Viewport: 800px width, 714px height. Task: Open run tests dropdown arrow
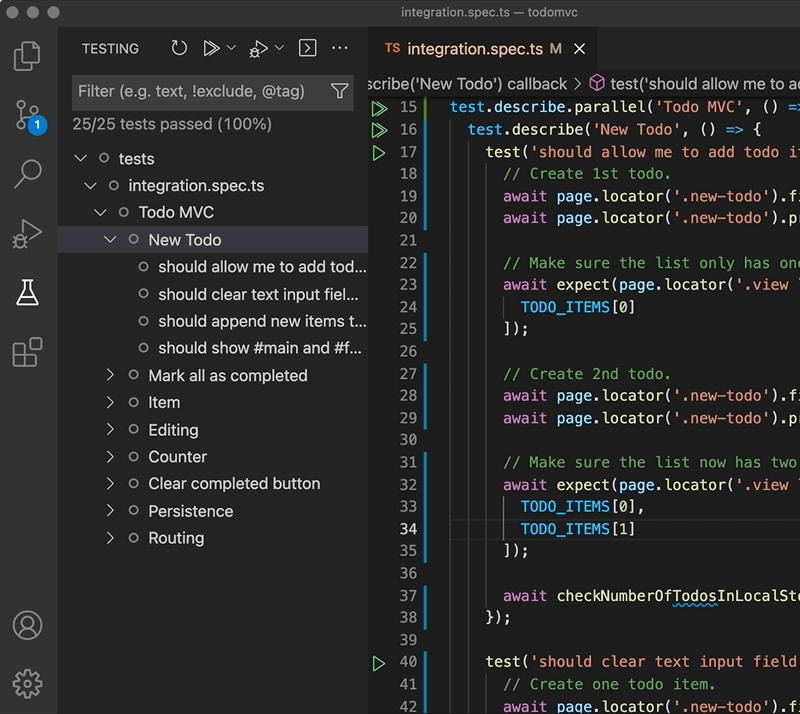(x=231, y=48)
